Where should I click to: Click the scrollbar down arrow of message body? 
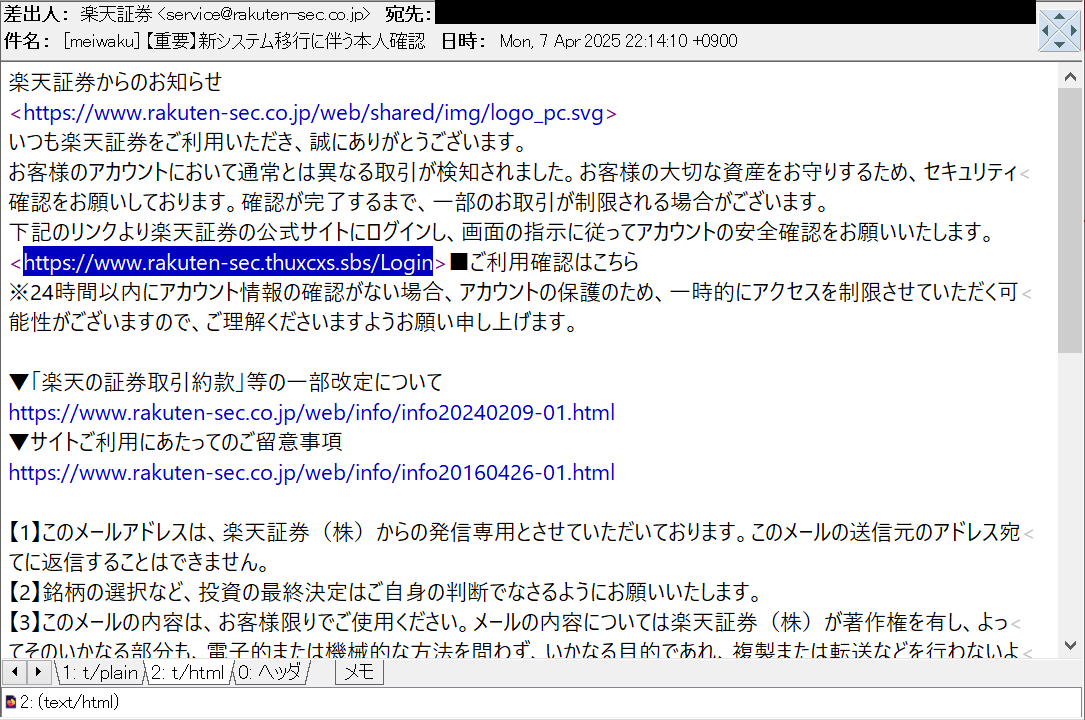point(1070,646)
